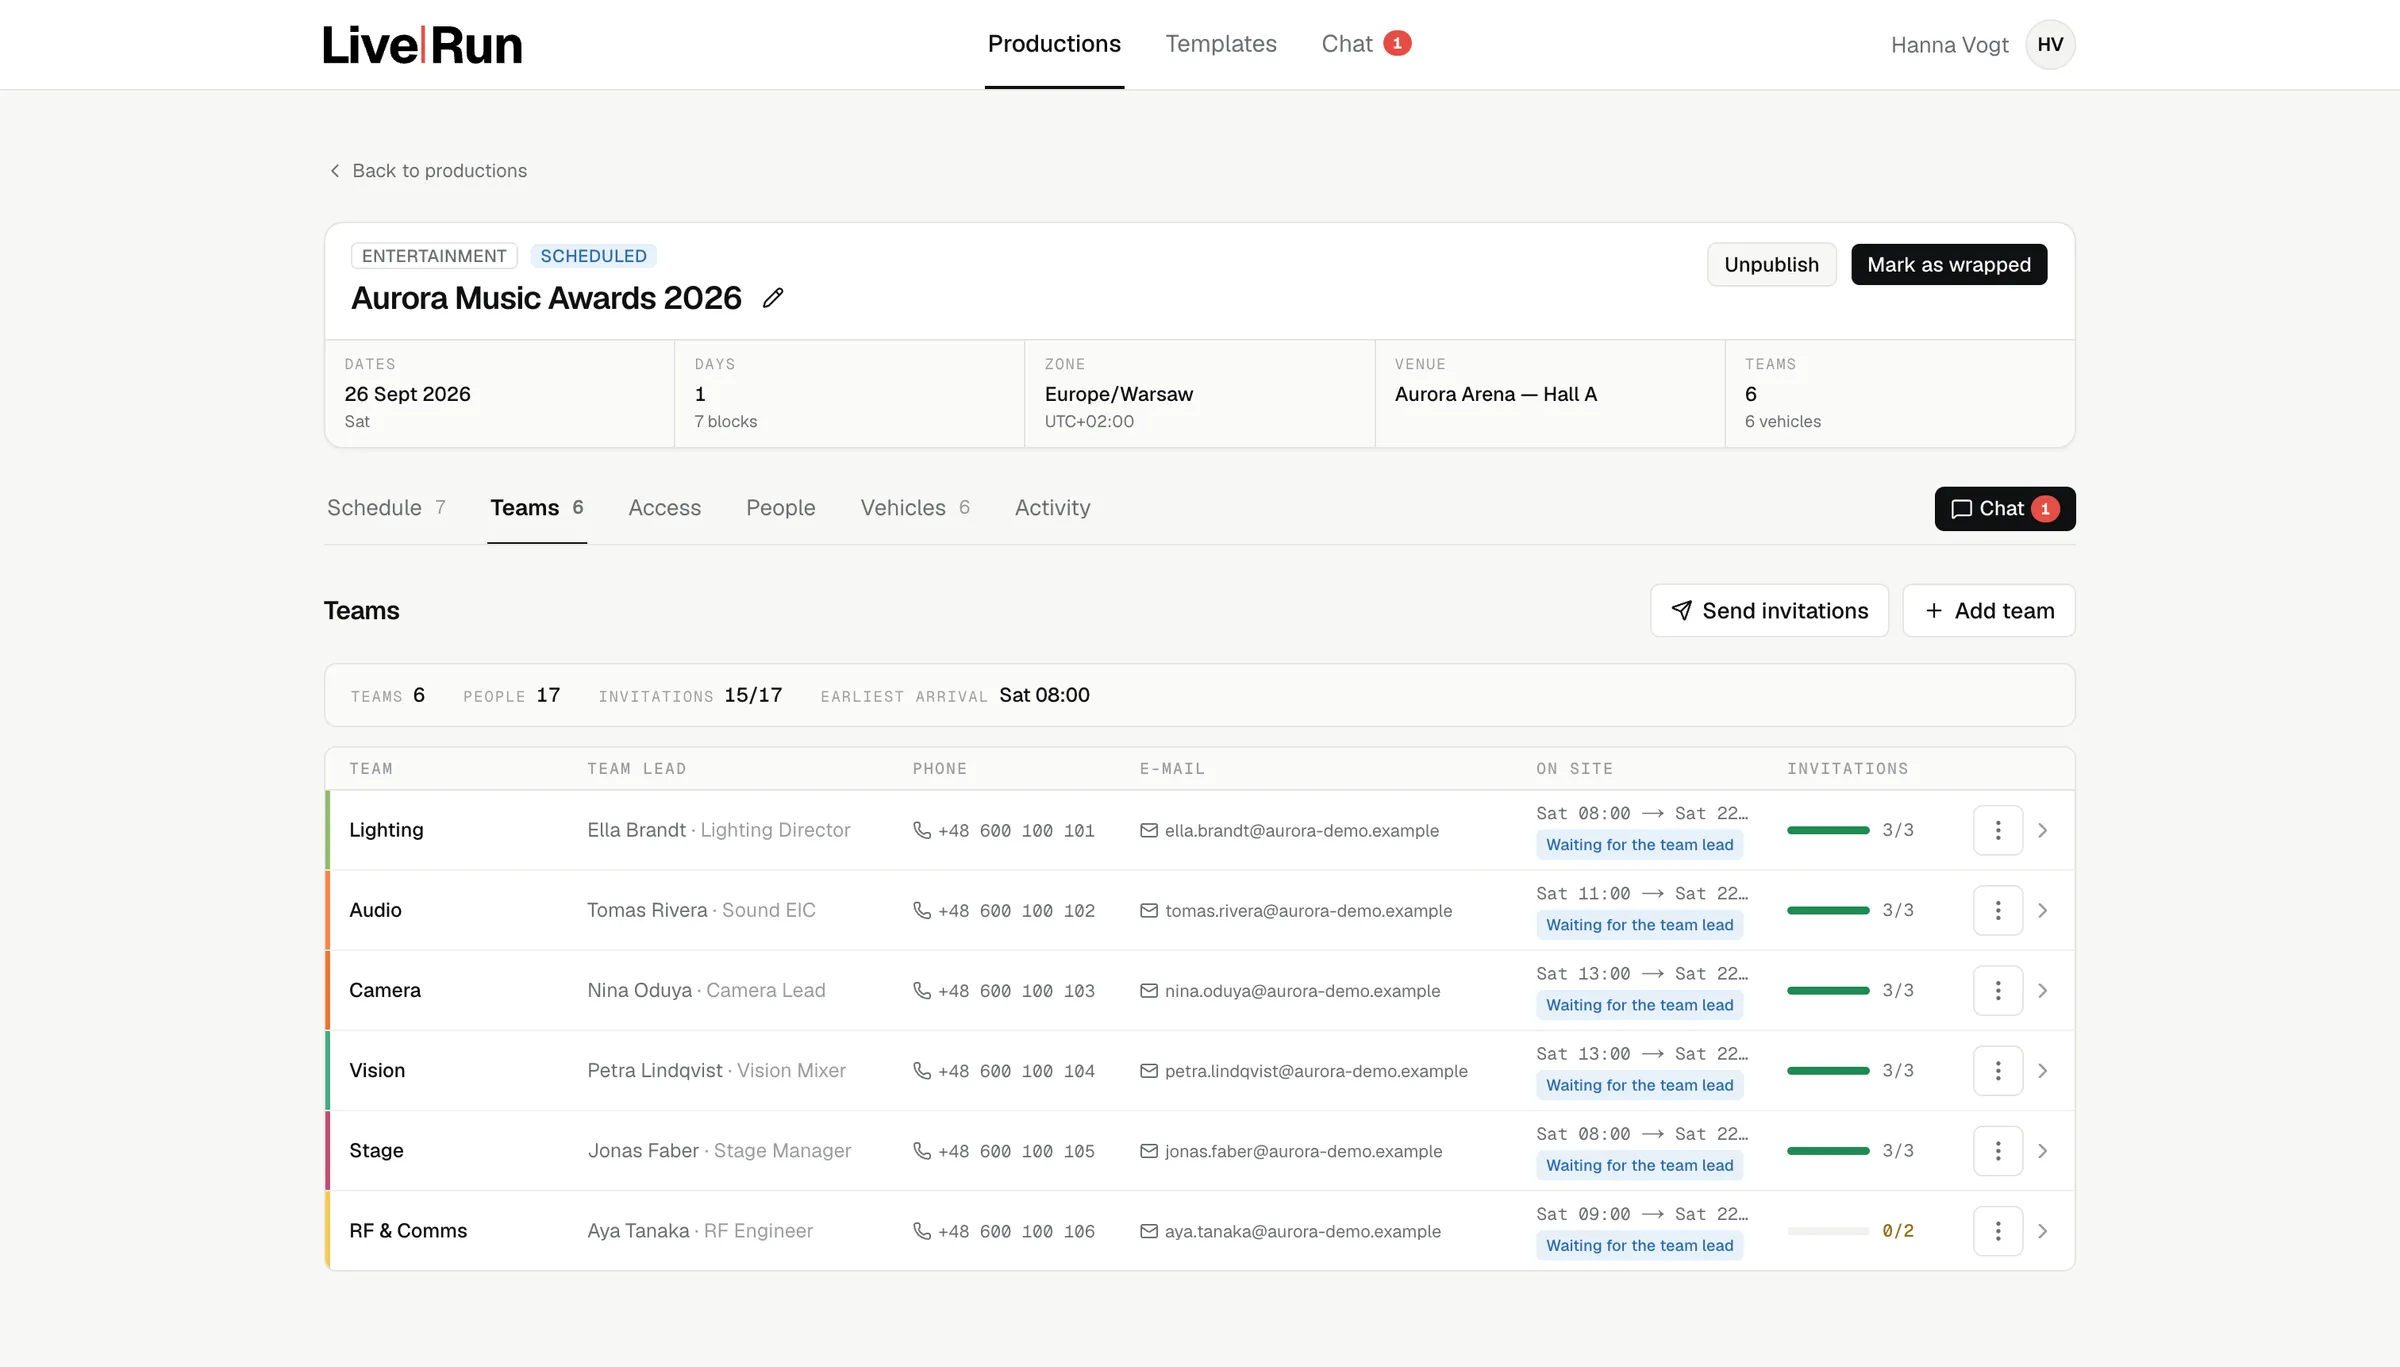
Task: Go to the Productions nav item
Action: tap(1054, 44)
